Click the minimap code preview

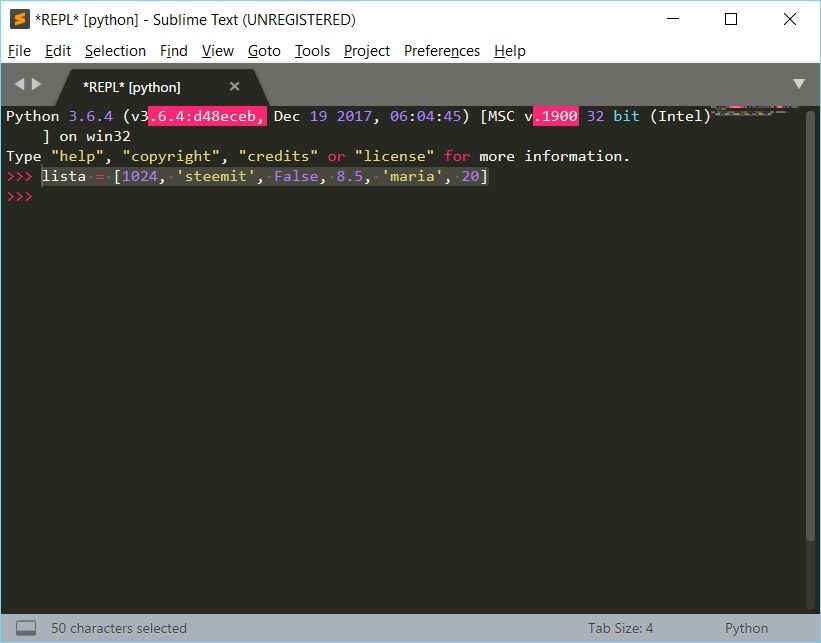pos(755,111)
